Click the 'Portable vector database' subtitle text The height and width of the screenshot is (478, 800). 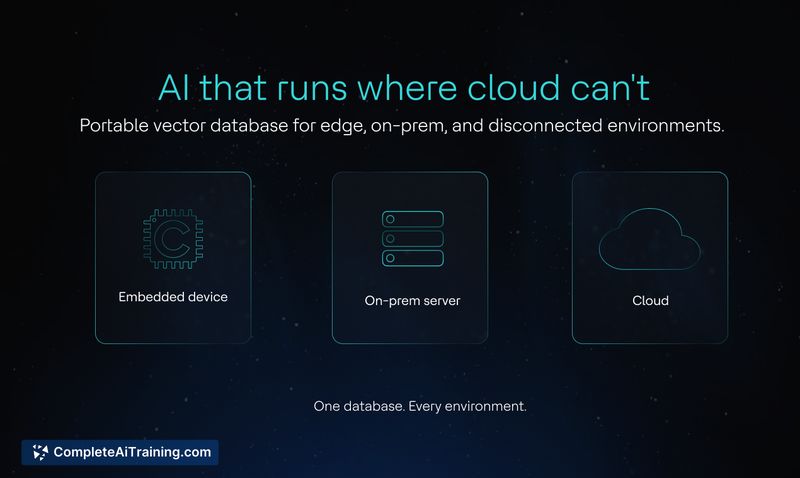402,126
